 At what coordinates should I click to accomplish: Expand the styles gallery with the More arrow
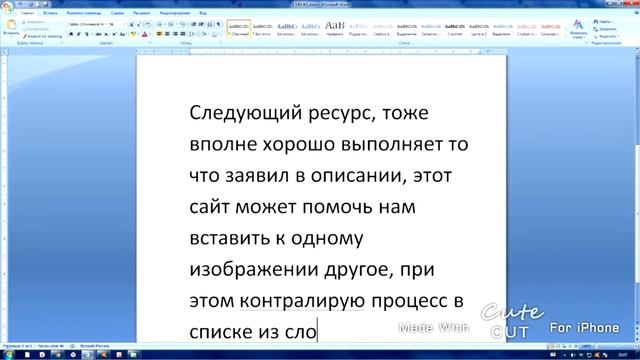click(x=566, y=36)
